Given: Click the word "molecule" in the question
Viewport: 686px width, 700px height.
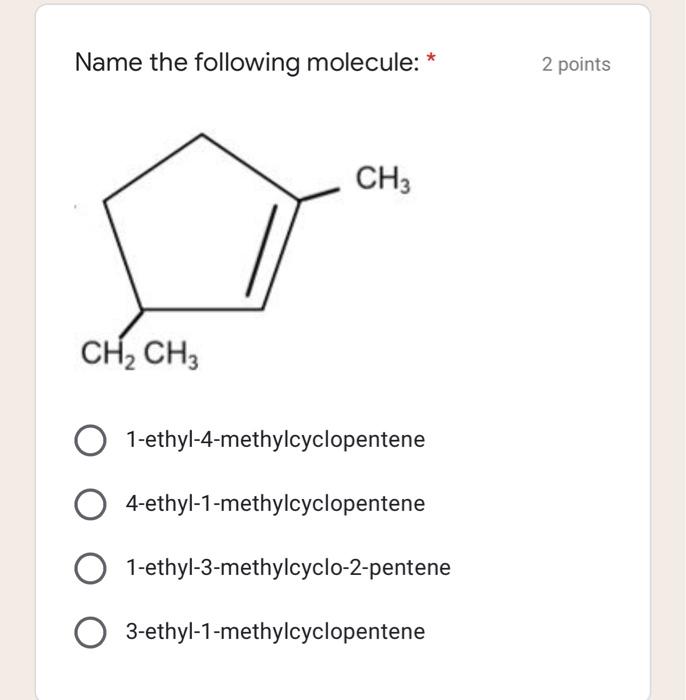Looking at the screenshot, I should tap(360, 62).
